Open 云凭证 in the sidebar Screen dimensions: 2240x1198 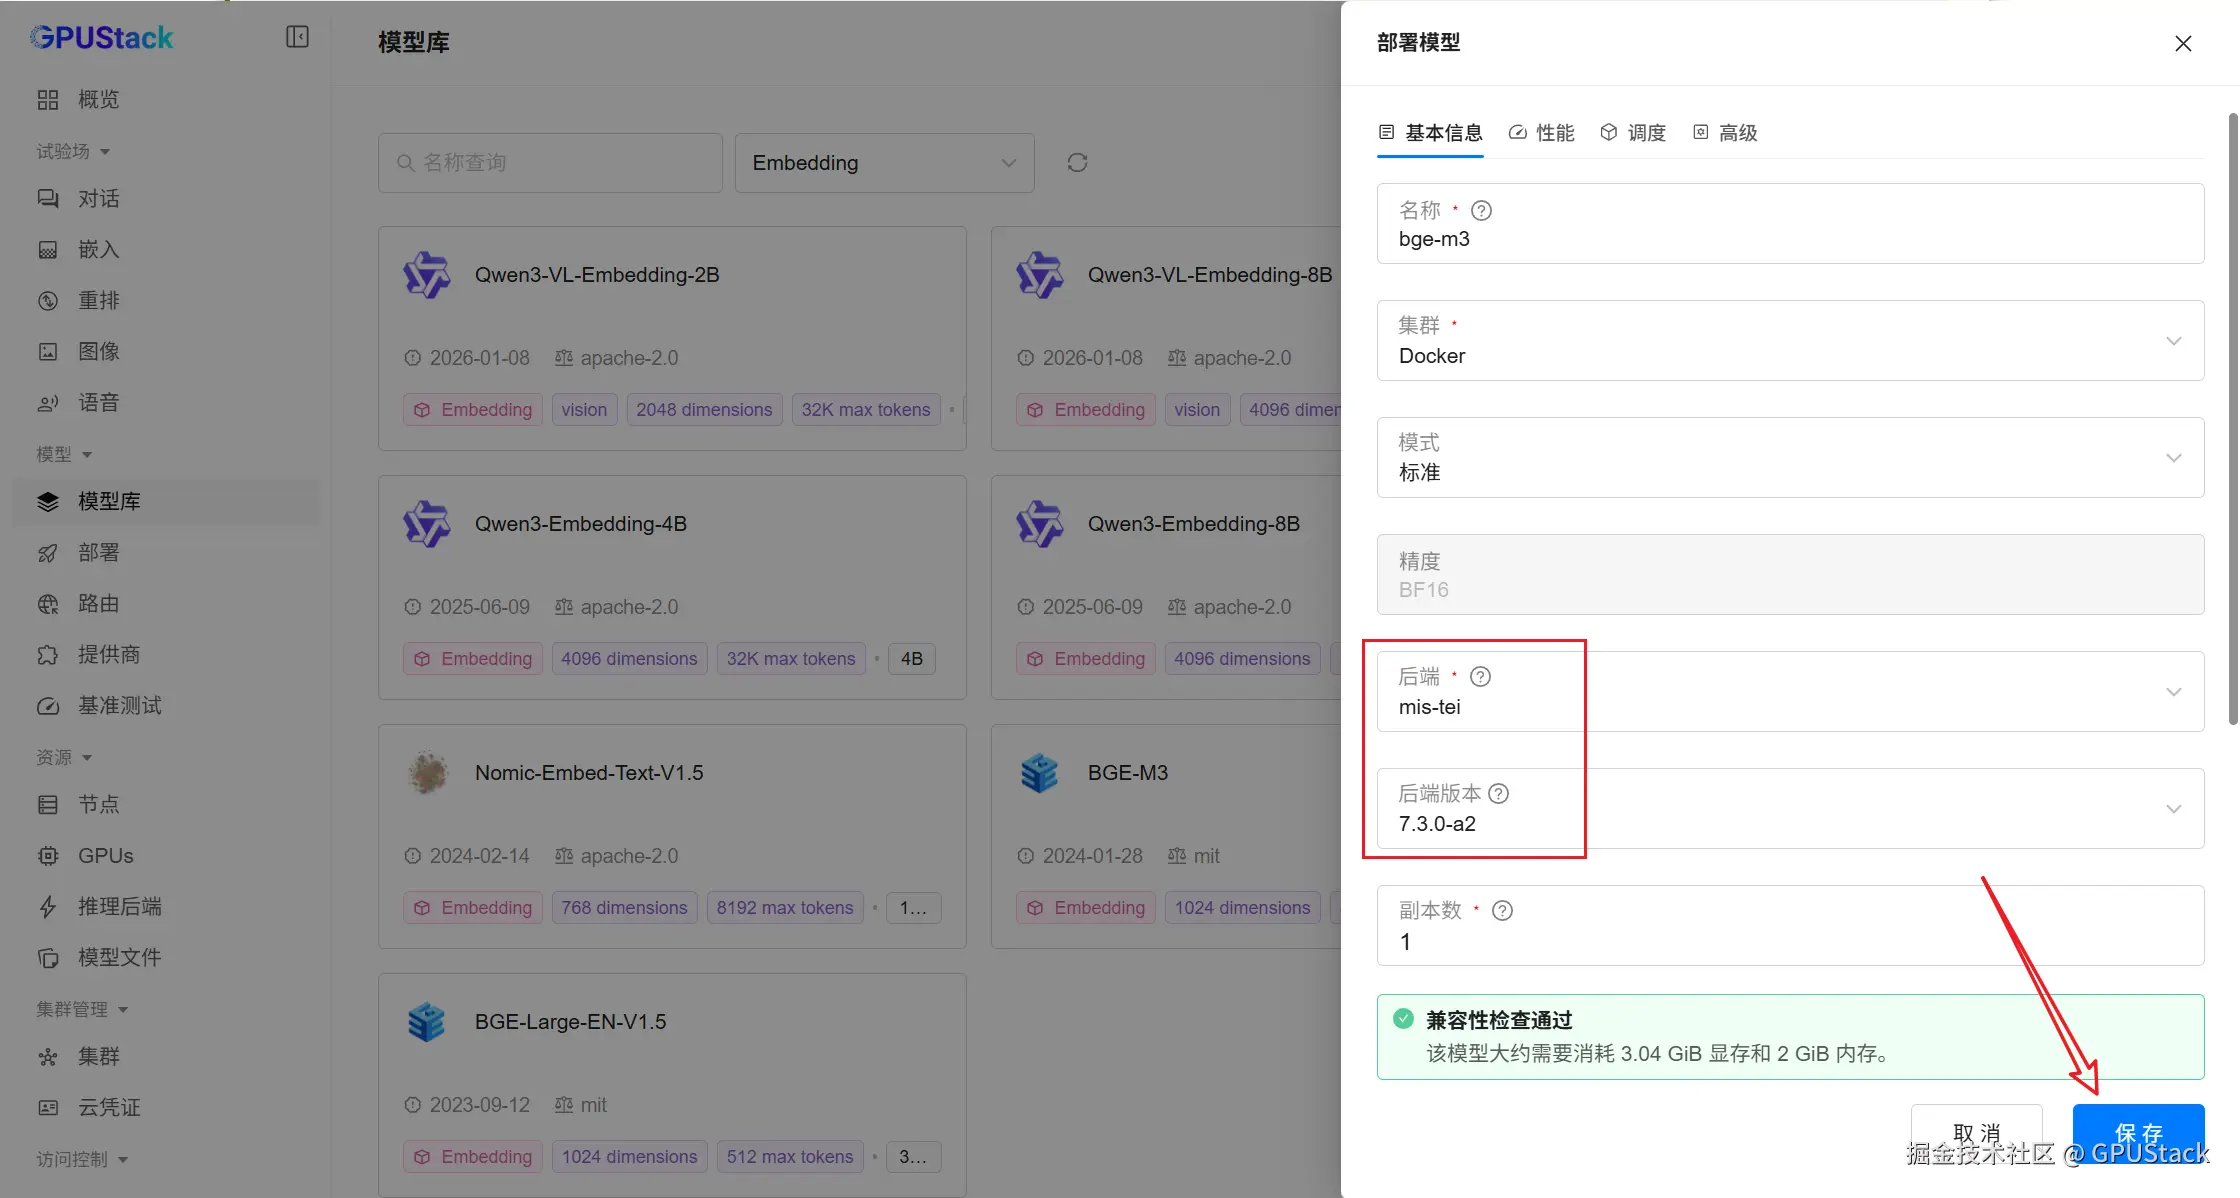click(x=109, y=1107)
